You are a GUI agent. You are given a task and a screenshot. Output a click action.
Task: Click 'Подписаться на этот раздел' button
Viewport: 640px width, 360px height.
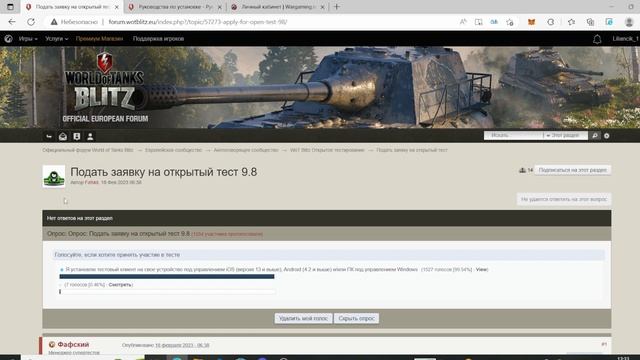pyautogui.click(x=573, y=170)
